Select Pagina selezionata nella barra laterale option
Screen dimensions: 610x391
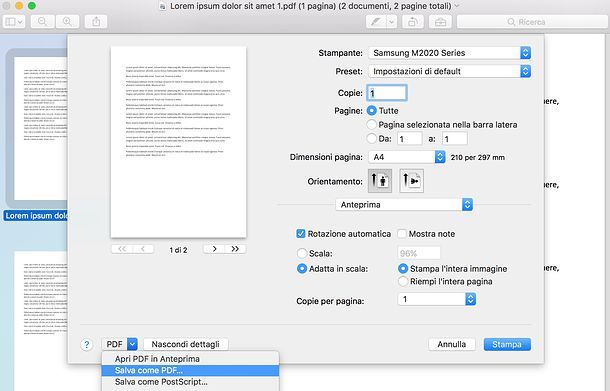(x=372, y=124)
